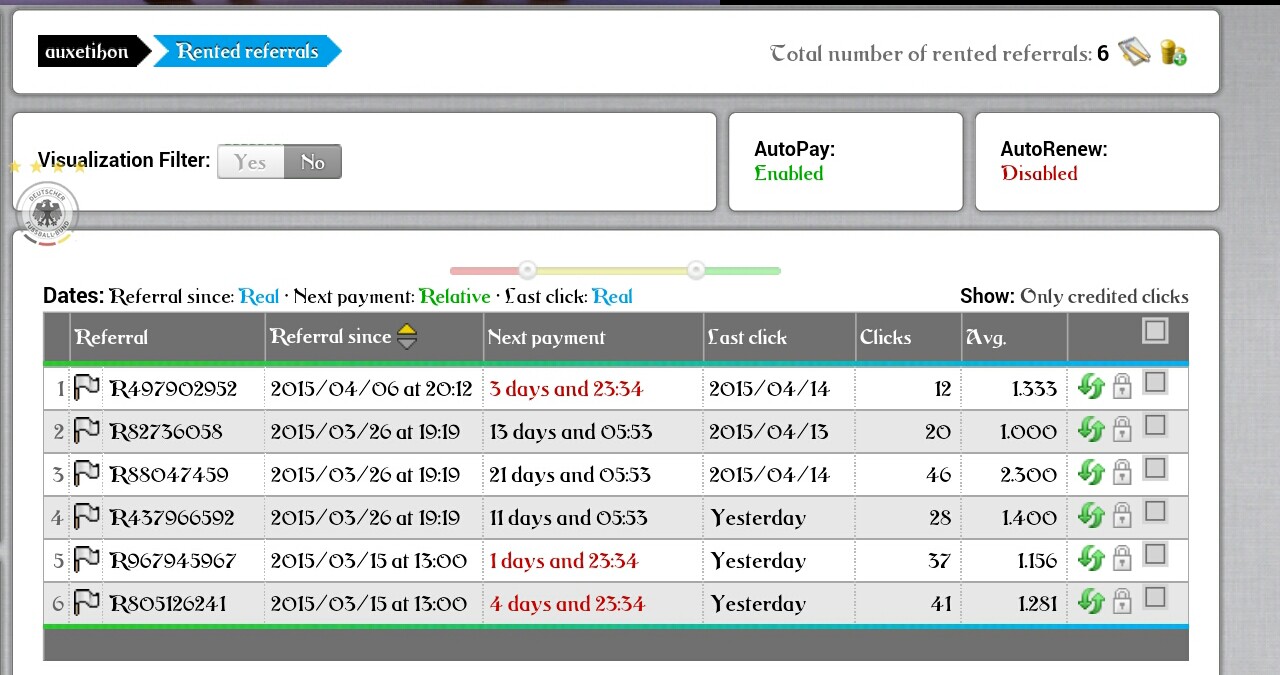The width and height of the screenshot is (1280, 675).
Task: Click AutoPay Enabled status
Action: pyautogui.click(x=789, y=173)
